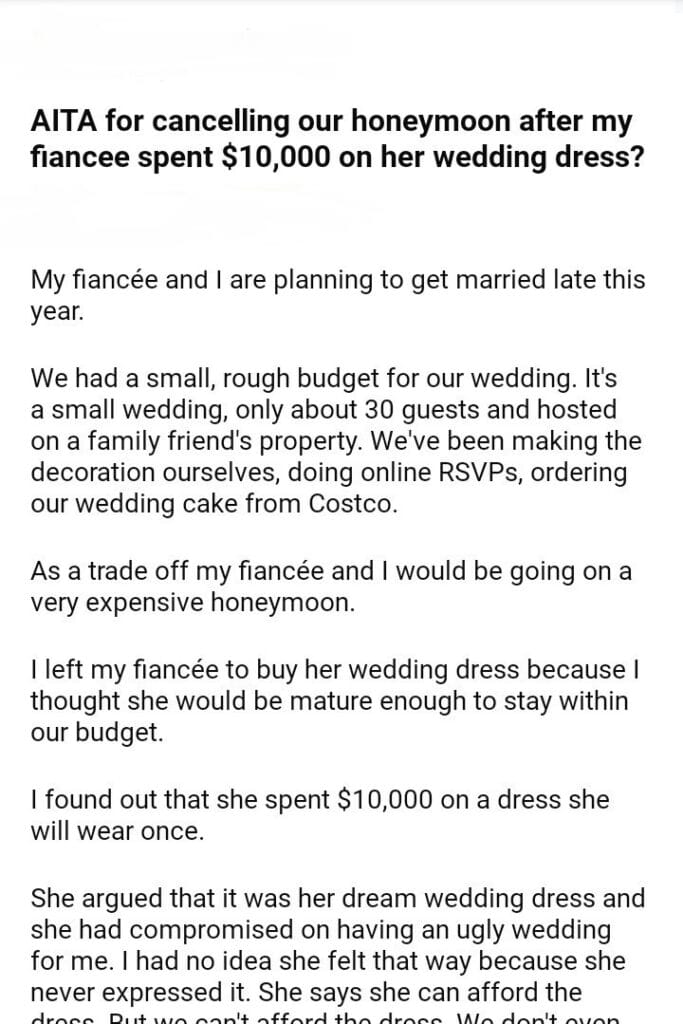
Task: Click the "planning to get married" paragraph
Action: click(338, 296)
